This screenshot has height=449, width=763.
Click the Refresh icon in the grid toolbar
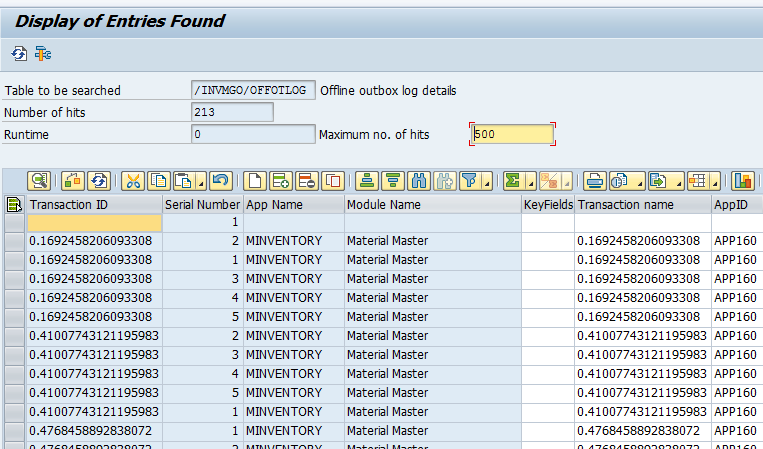click(x=98, y=181)
